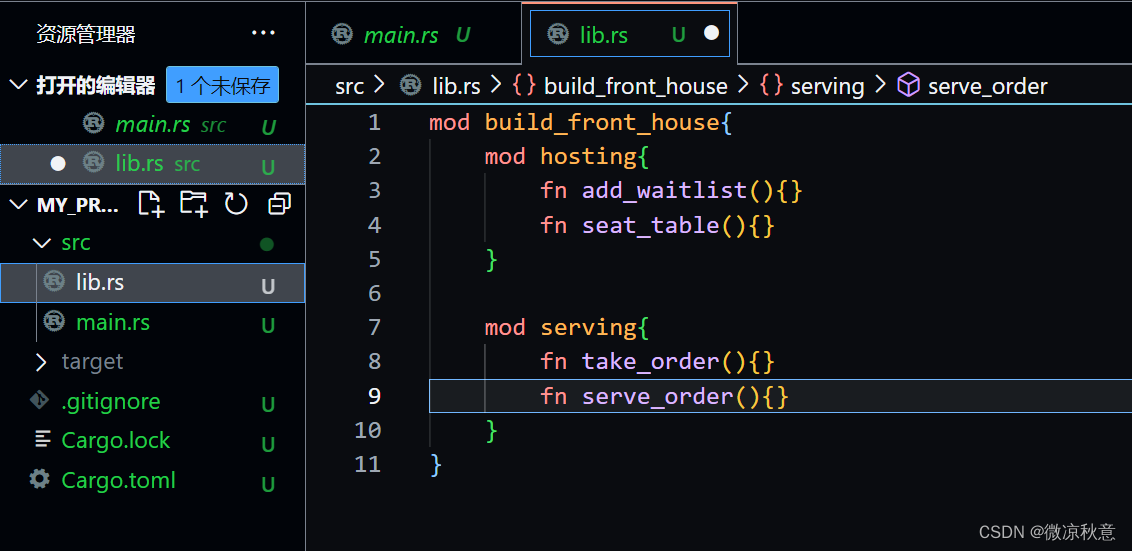The image size is (1132, 551).
Task: Select the lib.rs editor tab
Action: coord(630,33)
